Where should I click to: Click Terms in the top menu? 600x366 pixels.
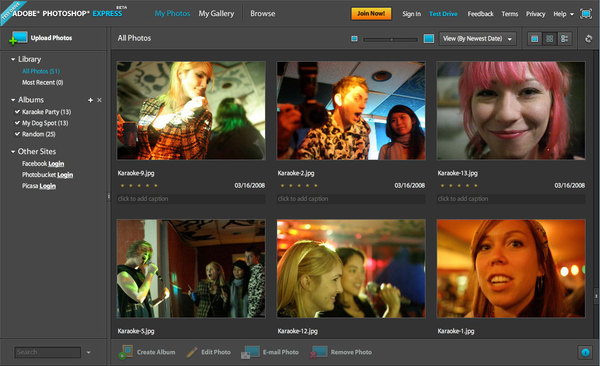[510, 14]
